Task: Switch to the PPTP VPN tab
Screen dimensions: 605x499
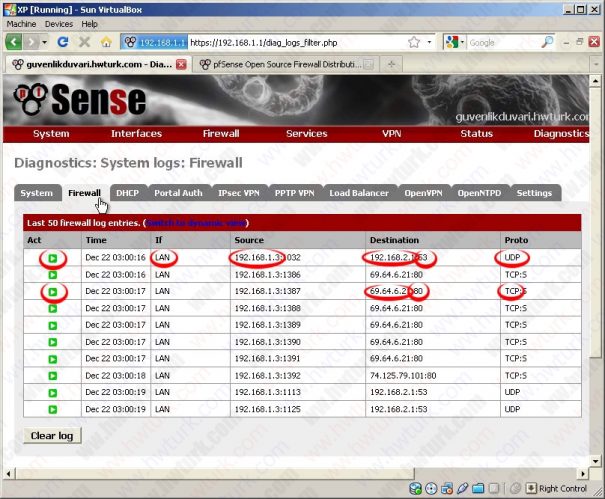Action: click(x=294, y=193)
